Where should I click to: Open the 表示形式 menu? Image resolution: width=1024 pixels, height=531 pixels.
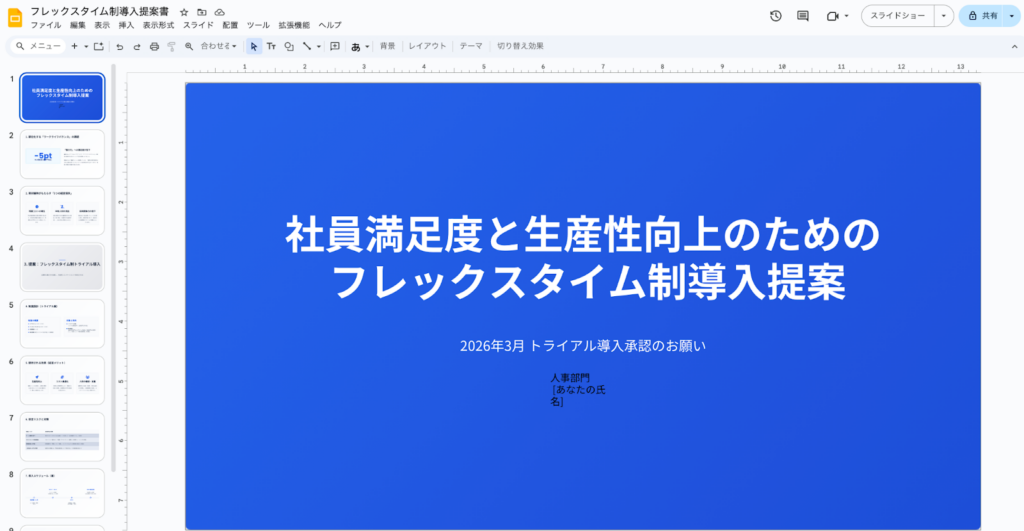(158, 25)
